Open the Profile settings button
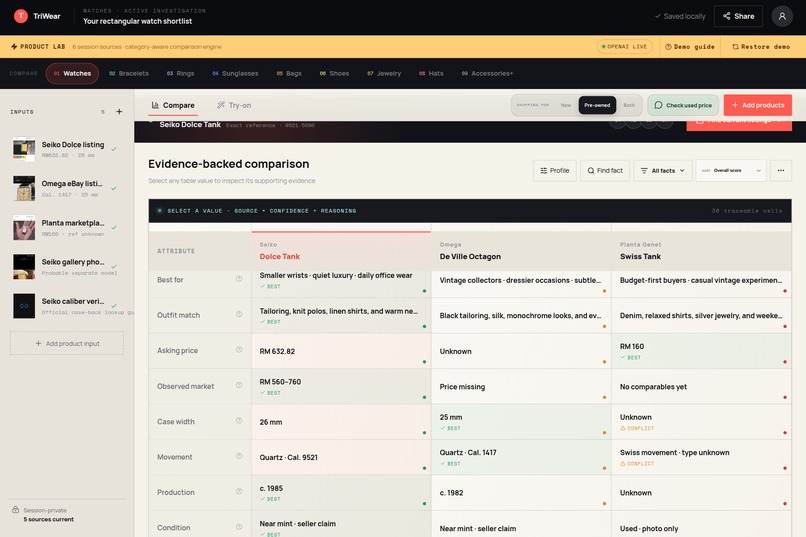This screenshot has width=806, height=537. click(555, 171)
